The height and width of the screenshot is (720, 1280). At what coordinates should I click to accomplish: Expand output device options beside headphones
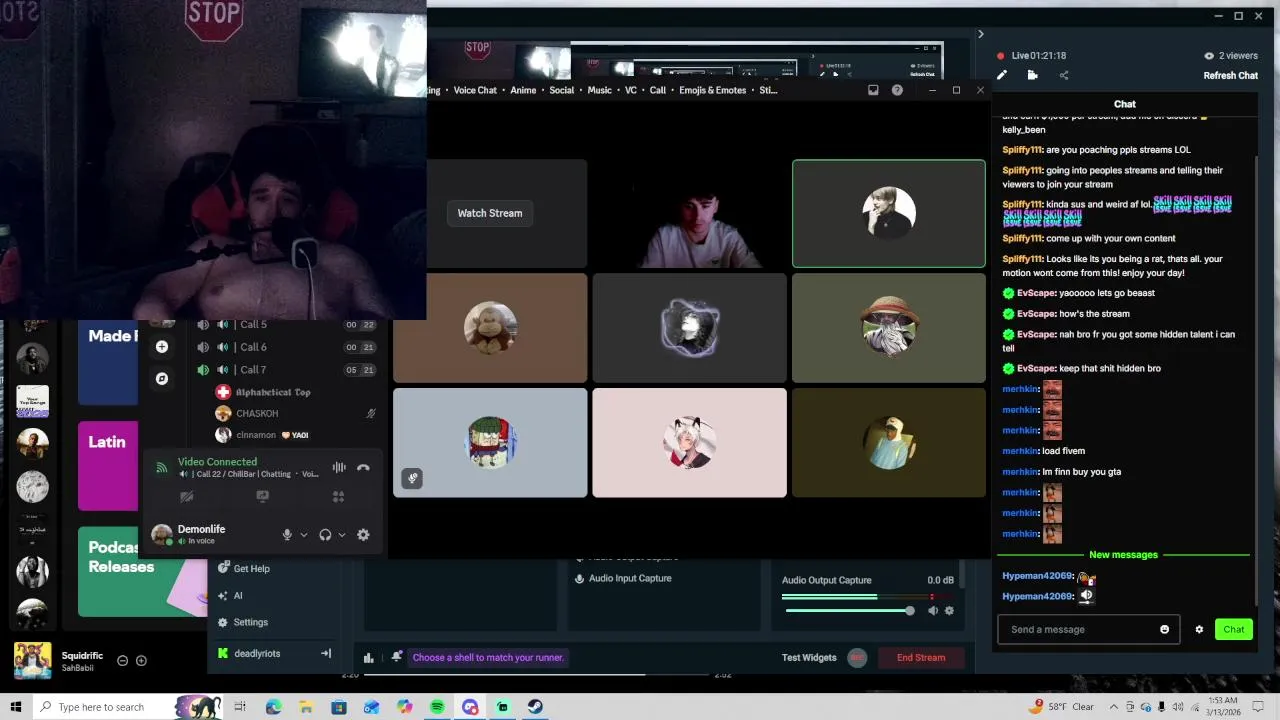pos(342,535)
